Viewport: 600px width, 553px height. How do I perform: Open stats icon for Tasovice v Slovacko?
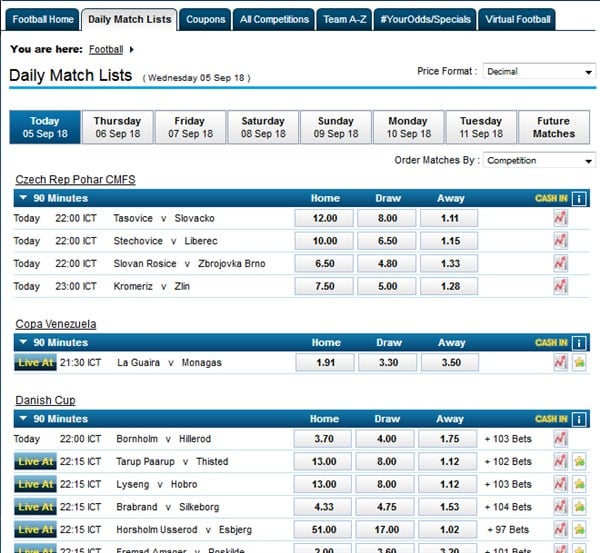click(561, 219)
